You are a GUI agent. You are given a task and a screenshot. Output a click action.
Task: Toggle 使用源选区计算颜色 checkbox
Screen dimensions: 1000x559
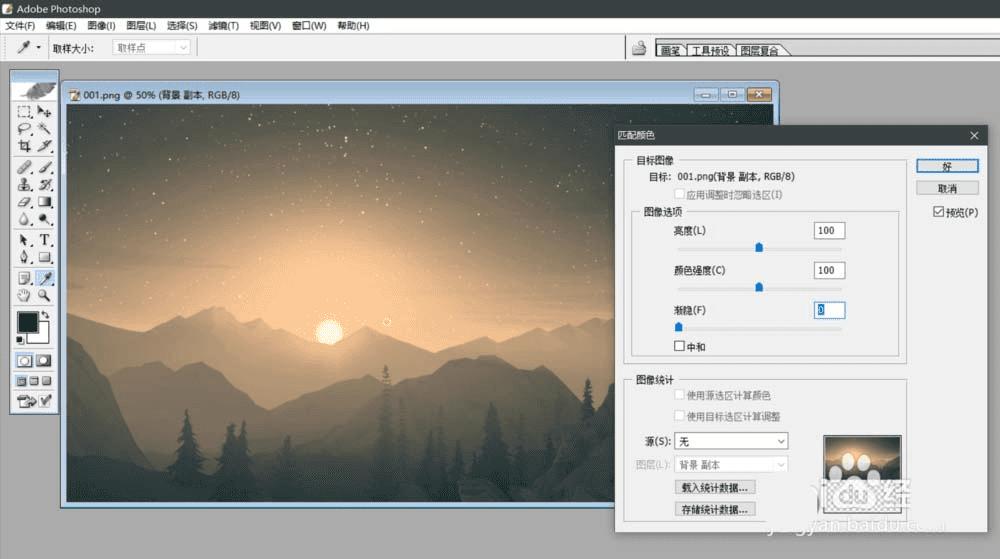679,395
